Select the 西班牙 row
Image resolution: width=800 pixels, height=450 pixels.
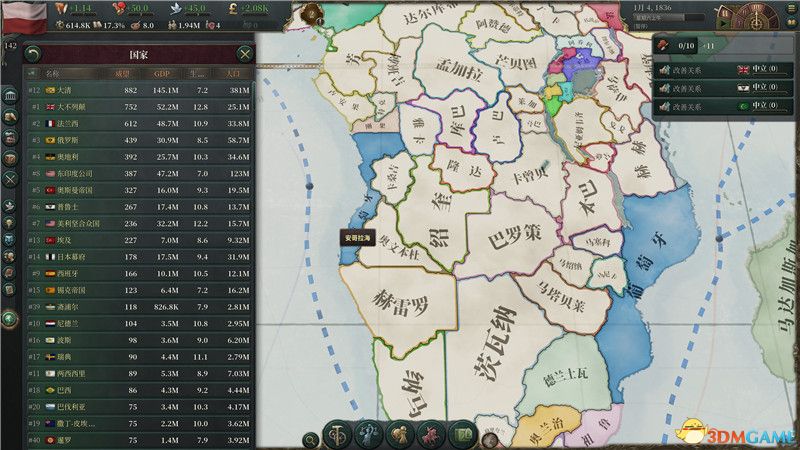[x=139, y=273]
